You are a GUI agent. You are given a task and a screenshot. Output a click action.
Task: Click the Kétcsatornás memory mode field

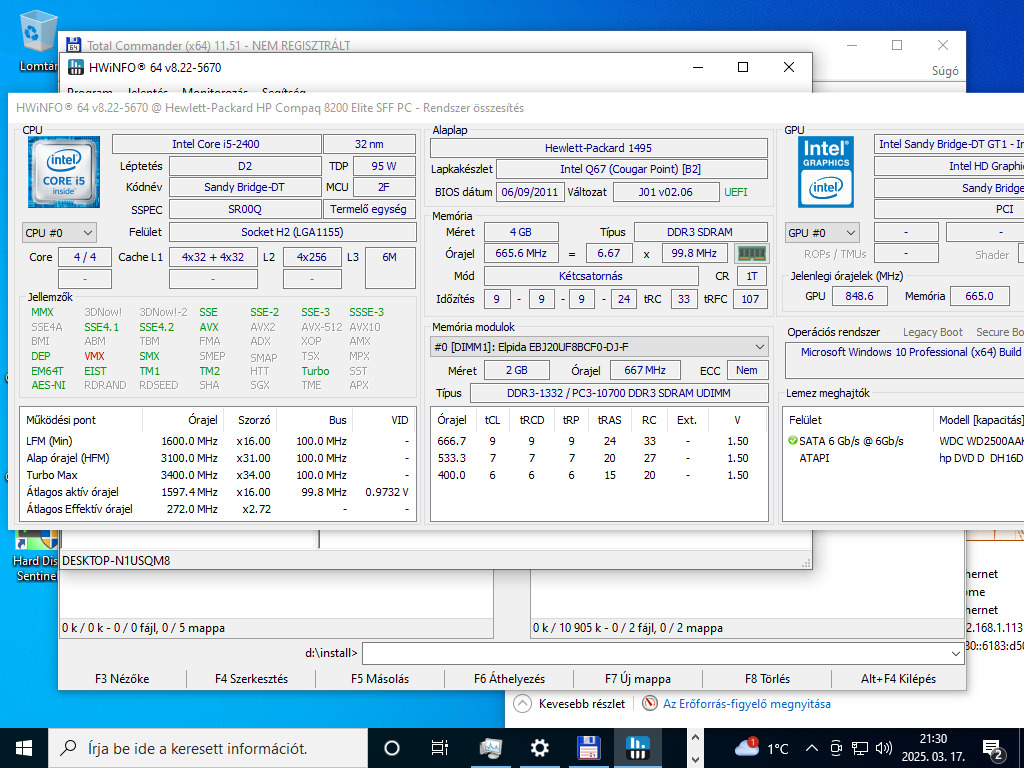(591, 276)
